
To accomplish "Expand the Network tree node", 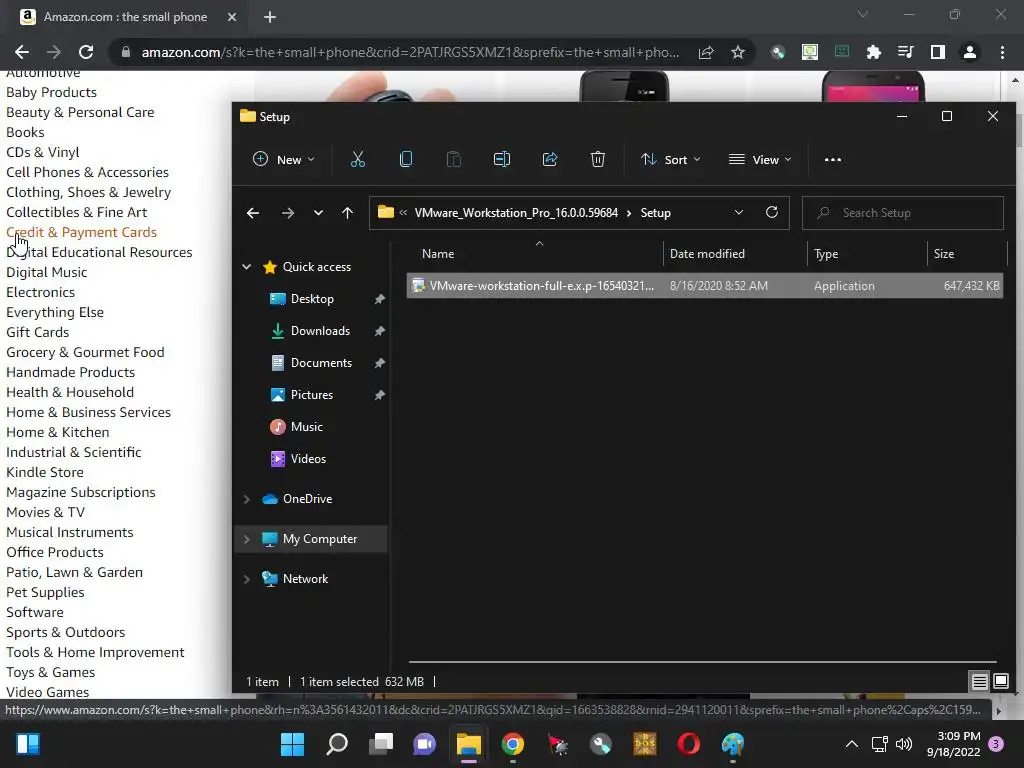I will (x=247, y=579).
